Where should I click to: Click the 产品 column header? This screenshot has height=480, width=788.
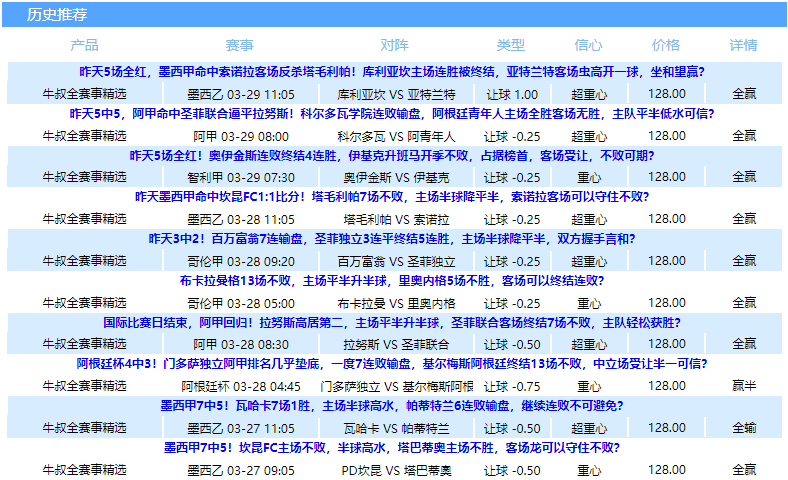point(84,45)
